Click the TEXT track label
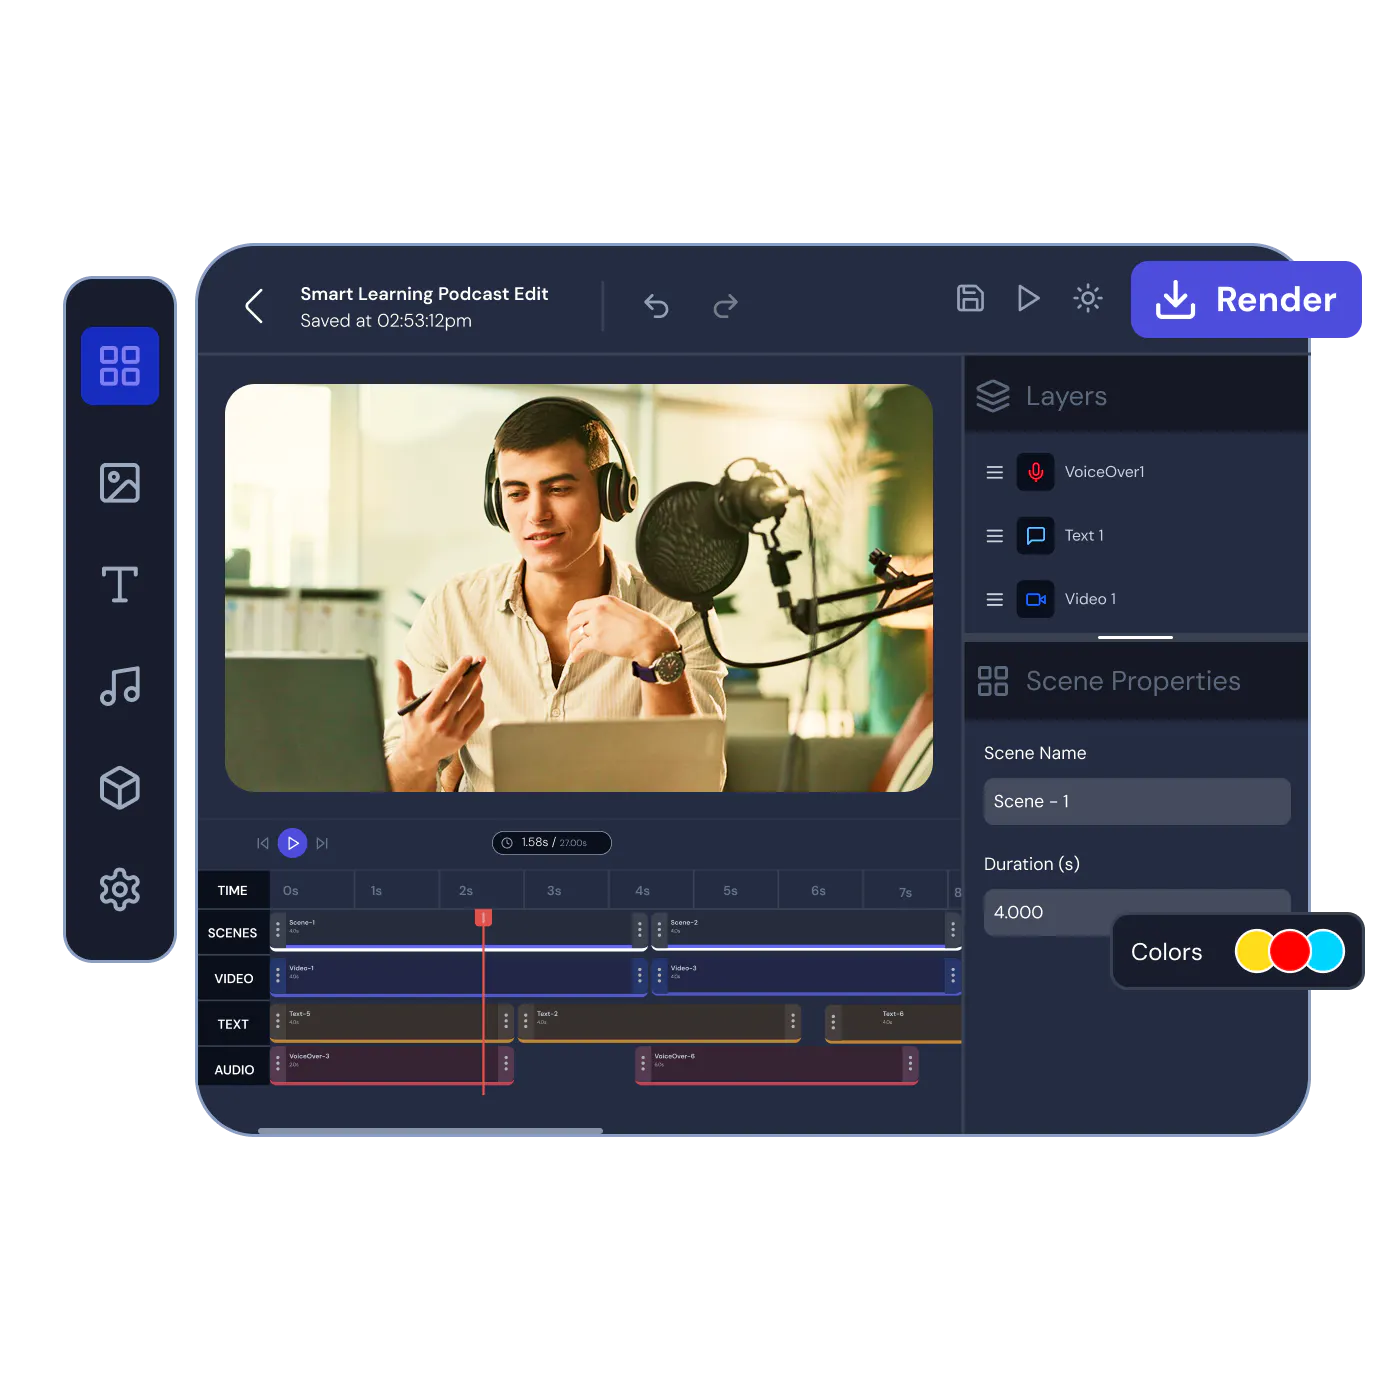The image size is (1380, 1380). click(x=233, y=1024)
